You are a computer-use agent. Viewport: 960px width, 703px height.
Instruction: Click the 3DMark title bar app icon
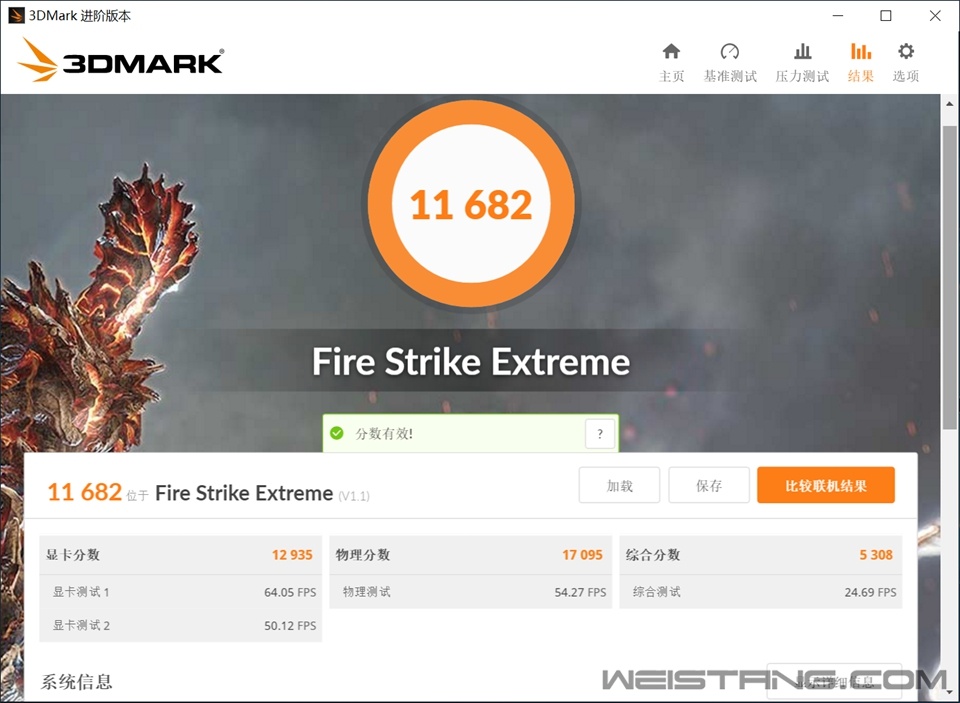(x=16, y=15)
